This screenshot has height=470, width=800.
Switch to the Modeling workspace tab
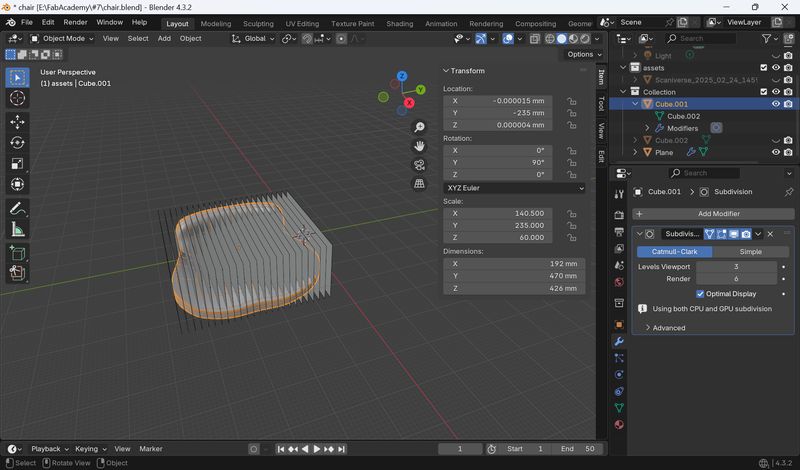pyautogui.click(x=215, y=23)
